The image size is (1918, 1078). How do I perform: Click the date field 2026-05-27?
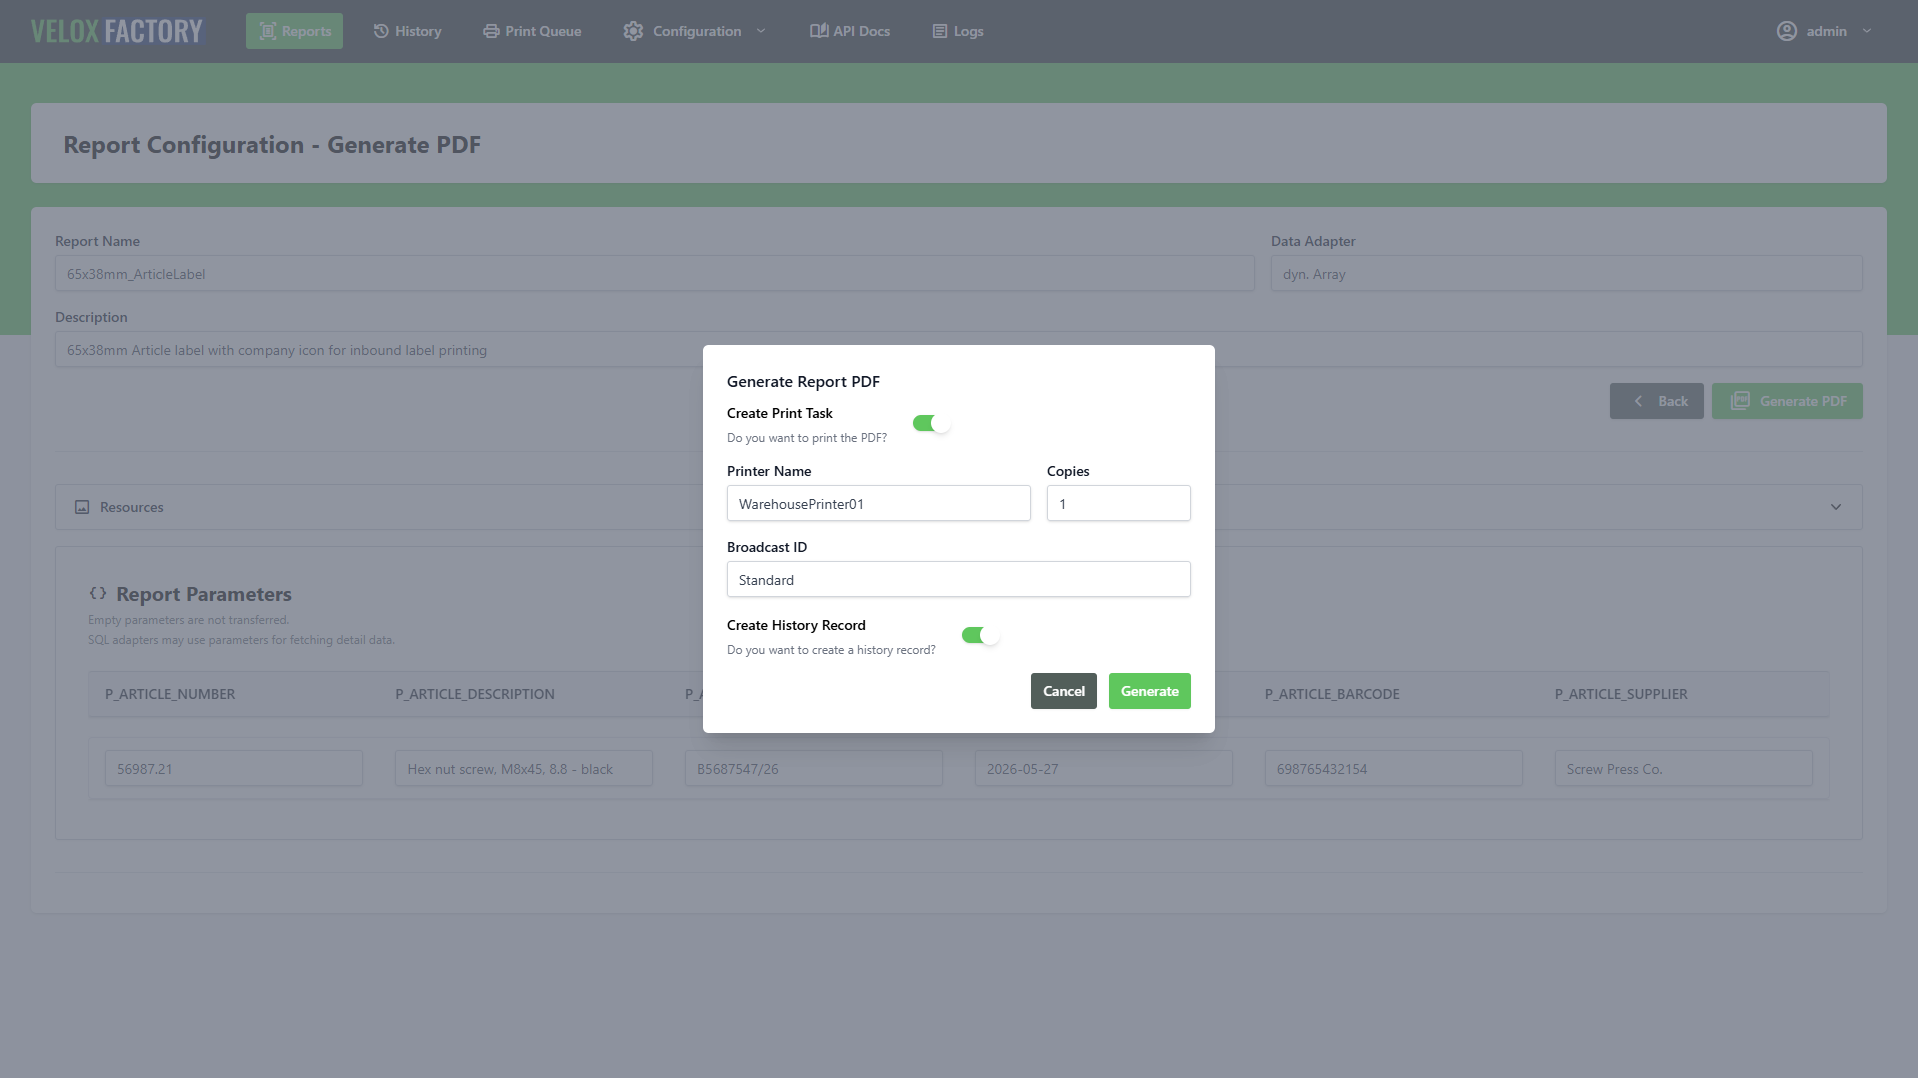(1104, 768)
